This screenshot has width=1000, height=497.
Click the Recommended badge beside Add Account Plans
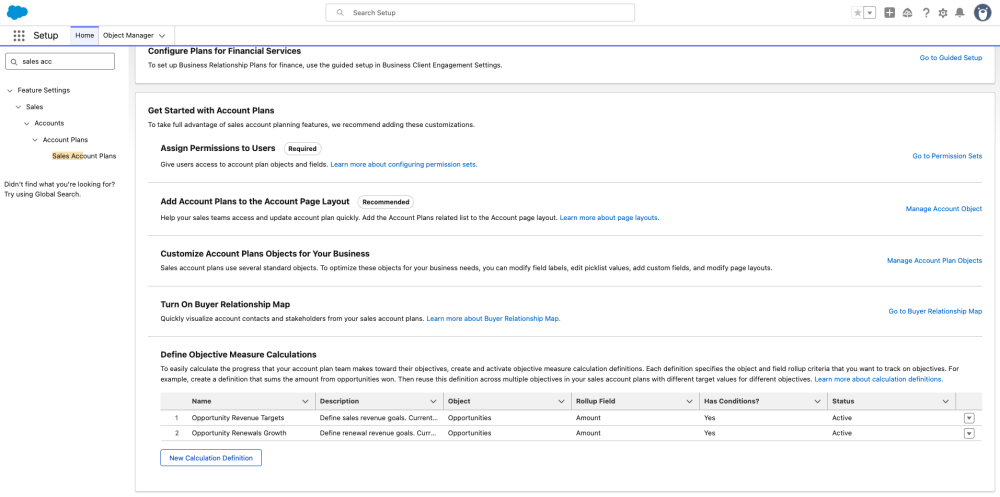(385, 202)
